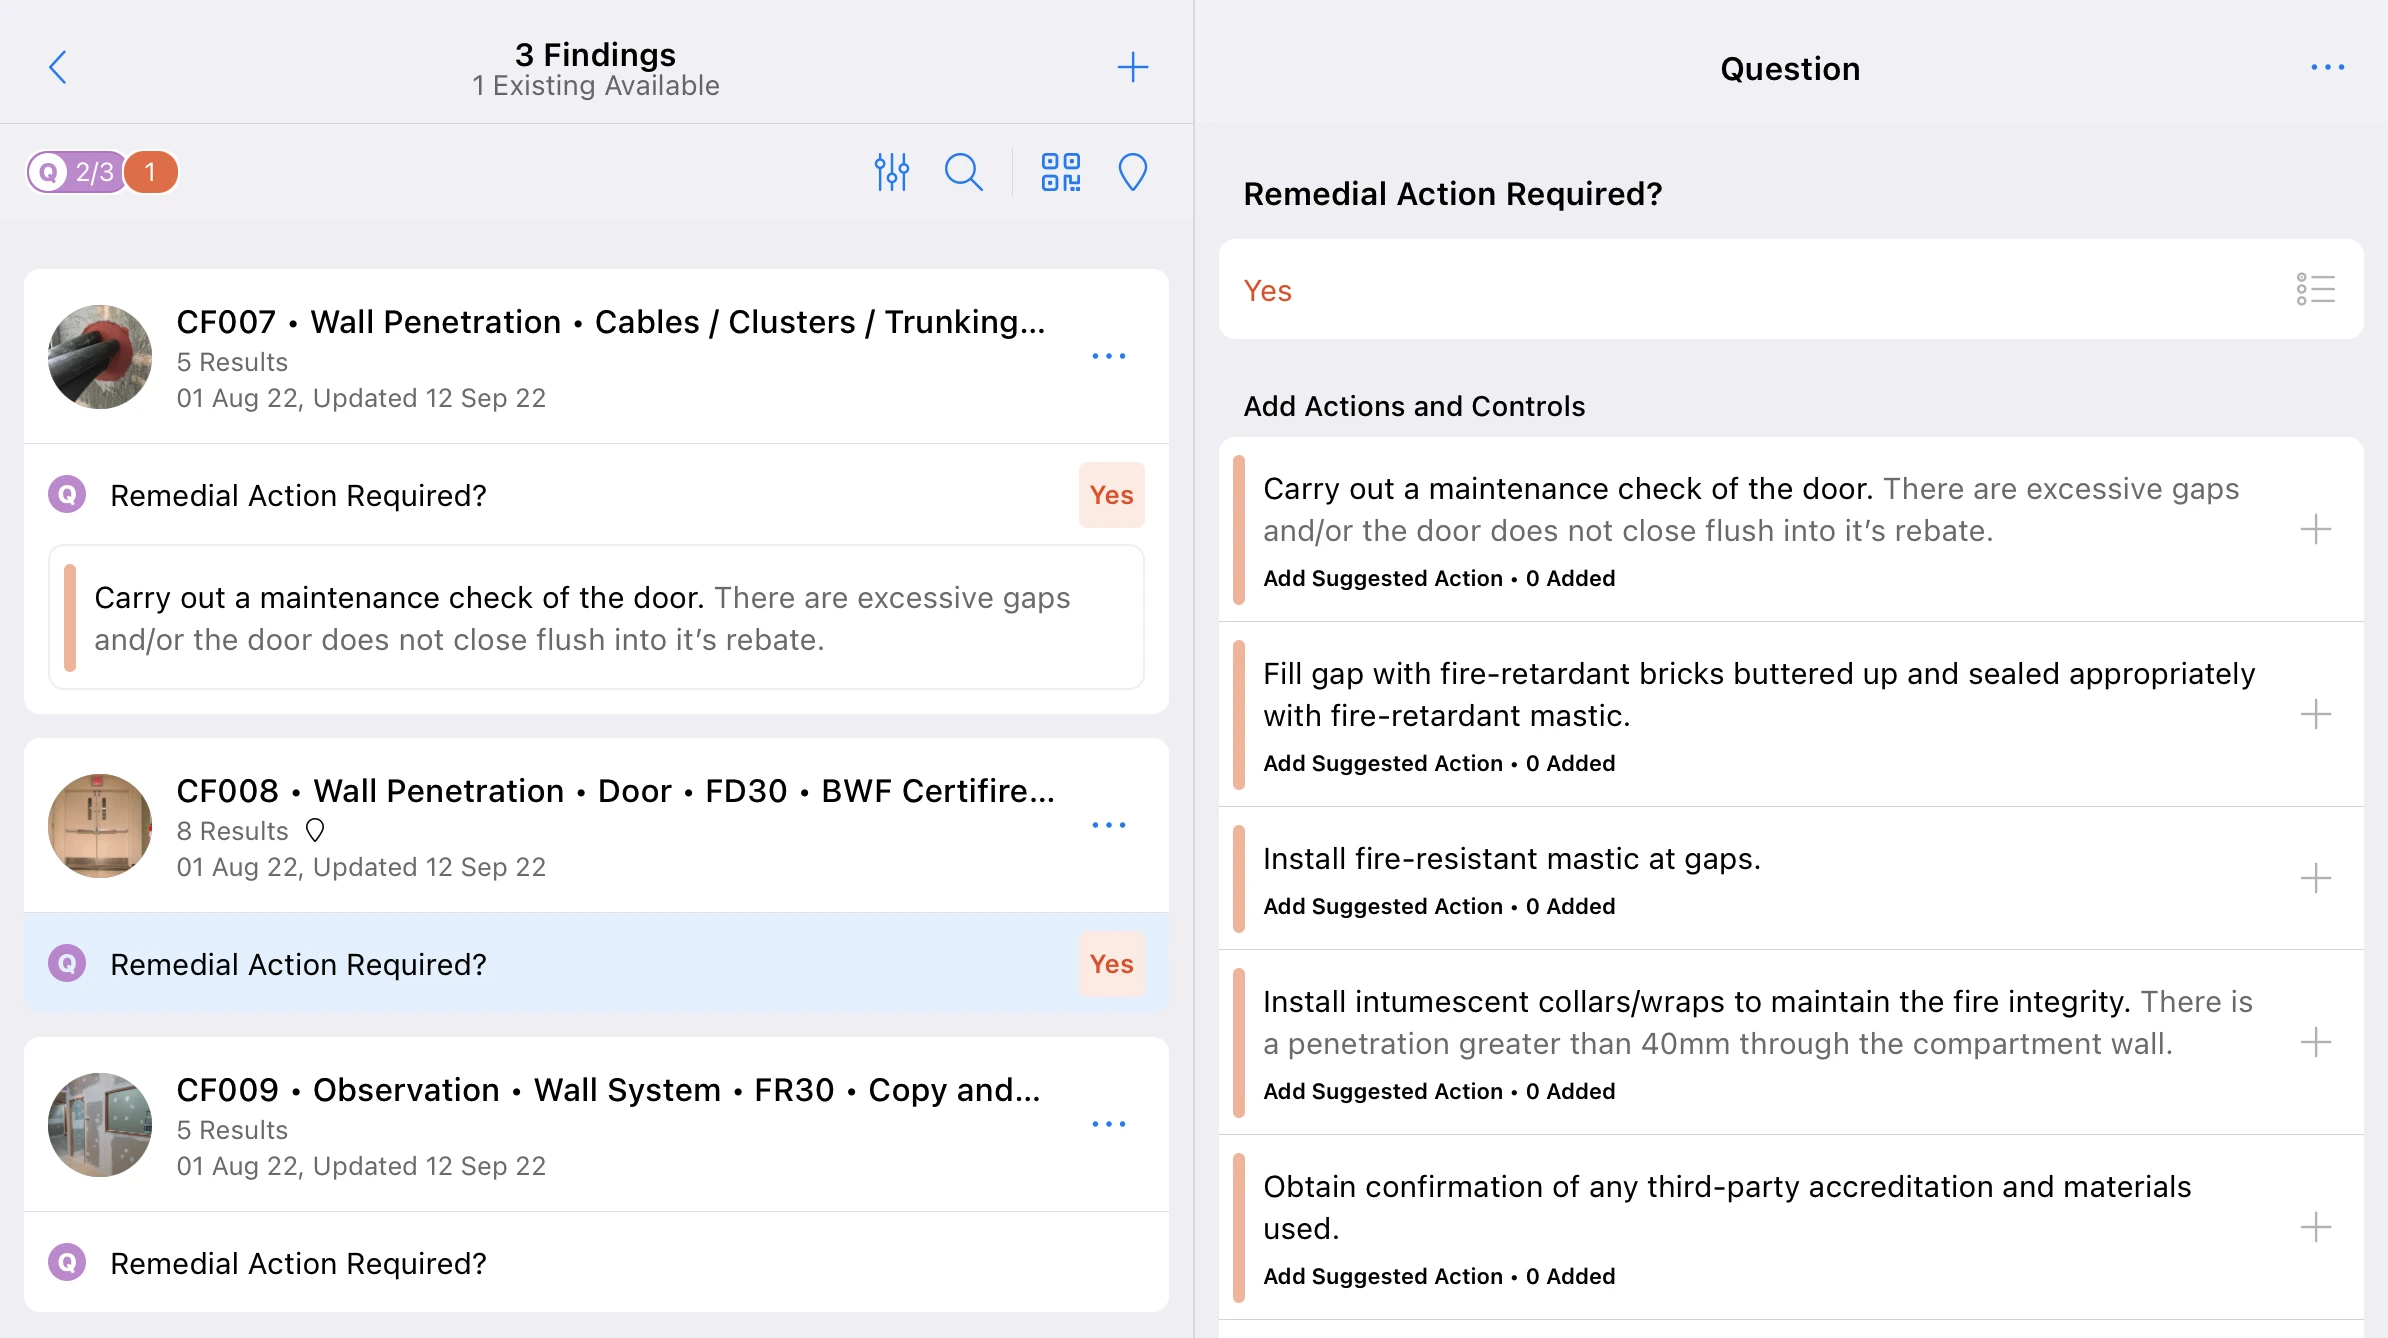Select CF008 Remedial Action Required question
2388x1338 pixels.
pos(596,964)
